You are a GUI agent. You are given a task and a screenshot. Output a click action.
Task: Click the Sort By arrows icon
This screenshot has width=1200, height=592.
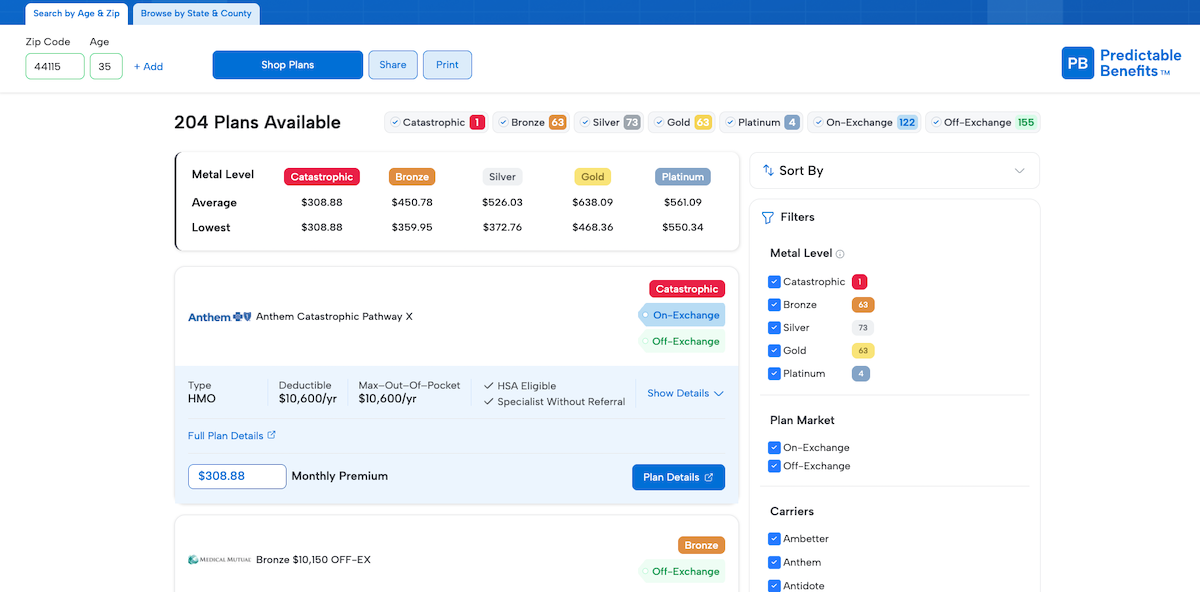[768, 171]
